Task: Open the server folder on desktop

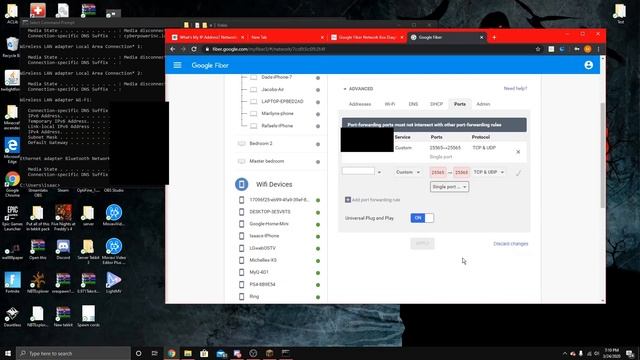Action: [x=88, y=216]
